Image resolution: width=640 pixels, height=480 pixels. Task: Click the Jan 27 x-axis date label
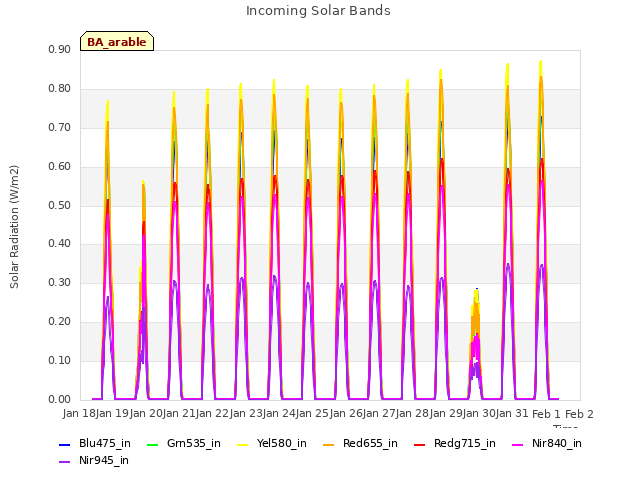coord(380,414)
